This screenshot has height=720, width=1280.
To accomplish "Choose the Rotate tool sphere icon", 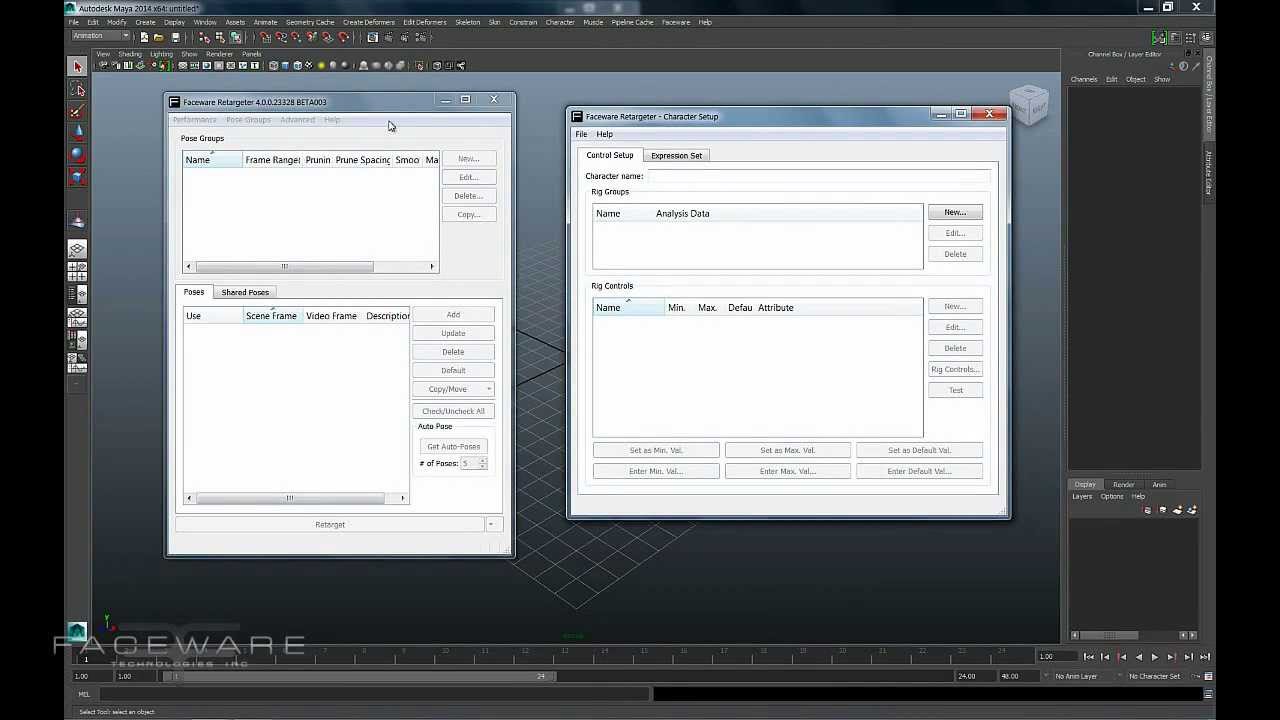I will [x=77, y=154].
